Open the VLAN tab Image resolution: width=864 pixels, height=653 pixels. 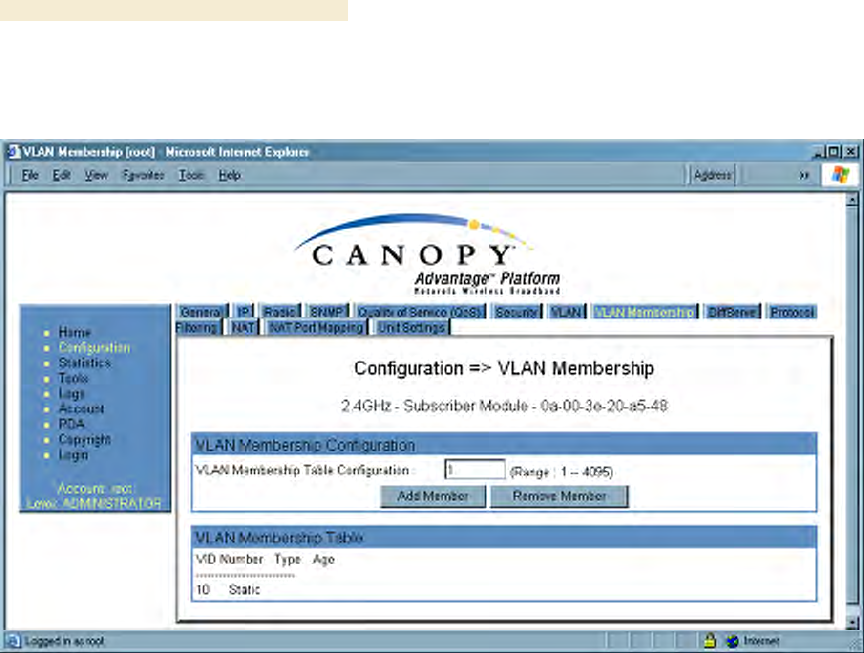point(567,312)
